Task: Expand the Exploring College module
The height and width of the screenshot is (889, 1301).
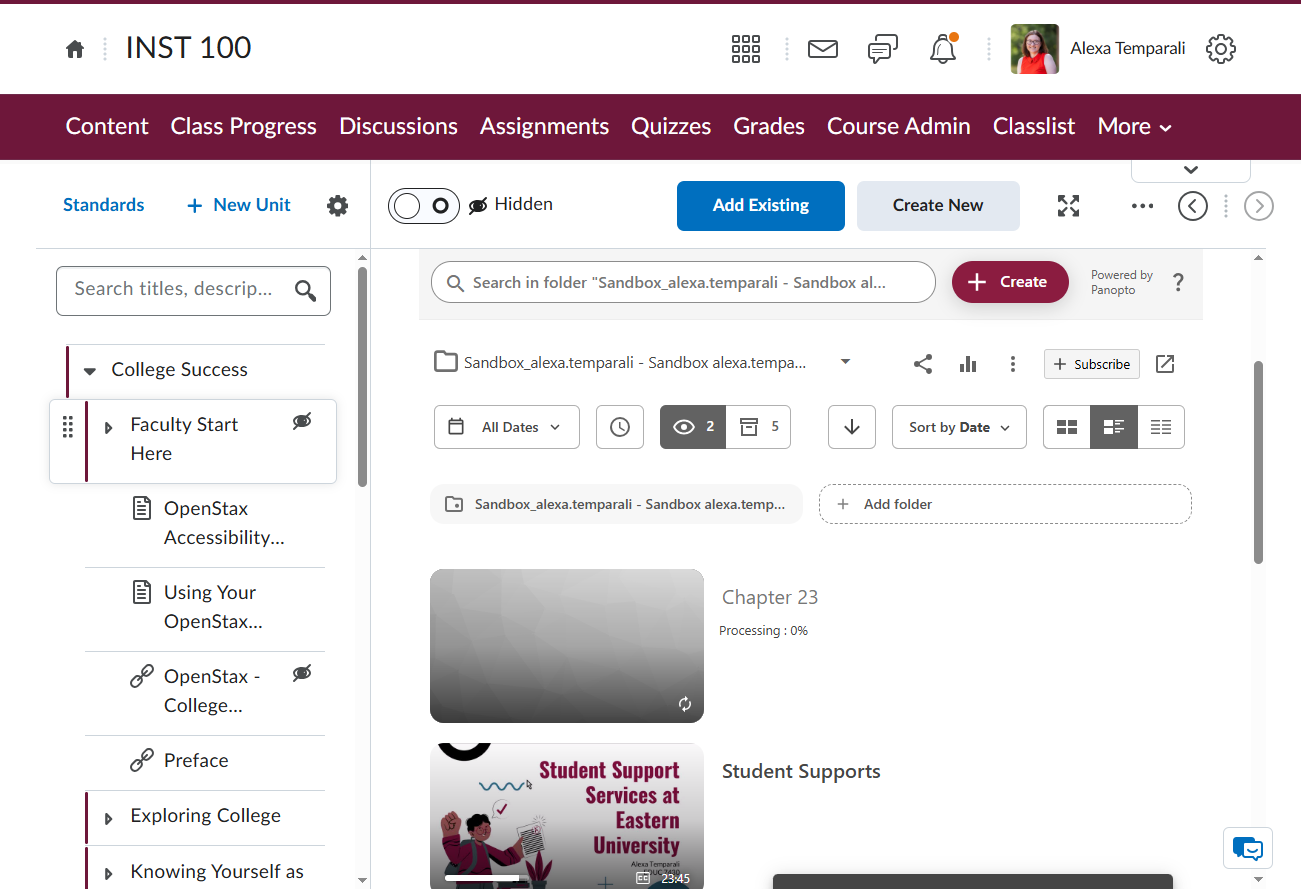Action: pyautogui.click(x=109, y=819)
